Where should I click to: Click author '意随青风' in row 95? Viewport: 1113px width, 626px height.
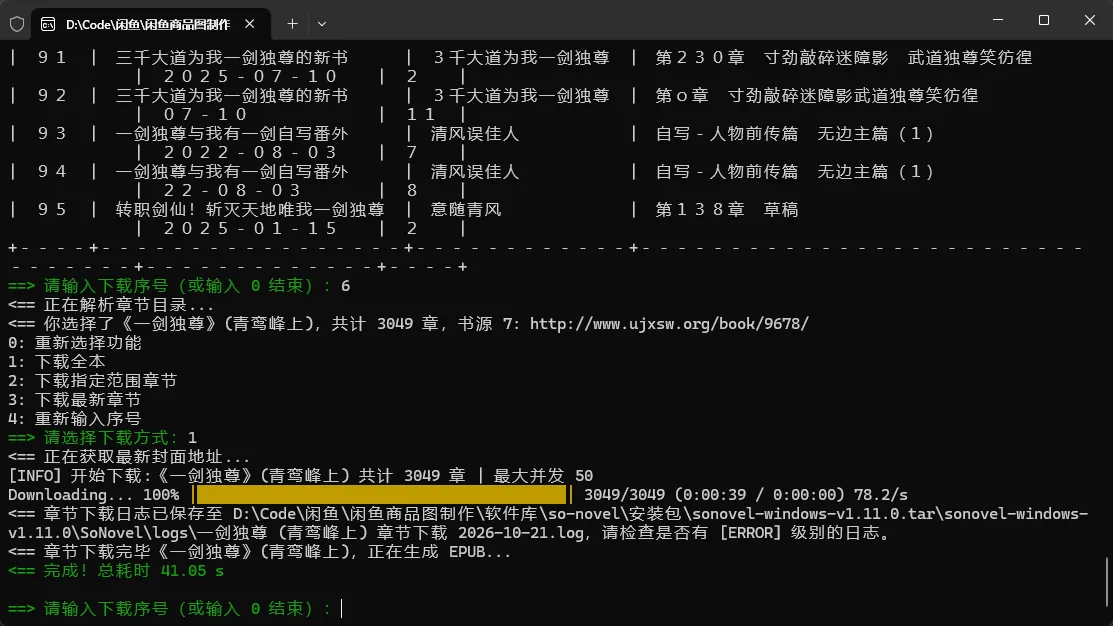tap(466, 209)
